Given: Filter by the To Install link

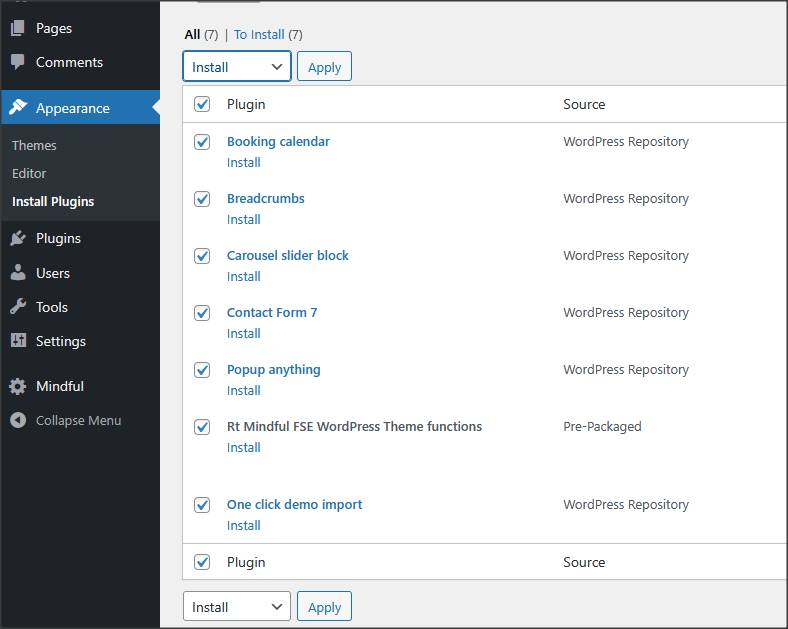Looking at the screenshot, I should coord(259,34).
